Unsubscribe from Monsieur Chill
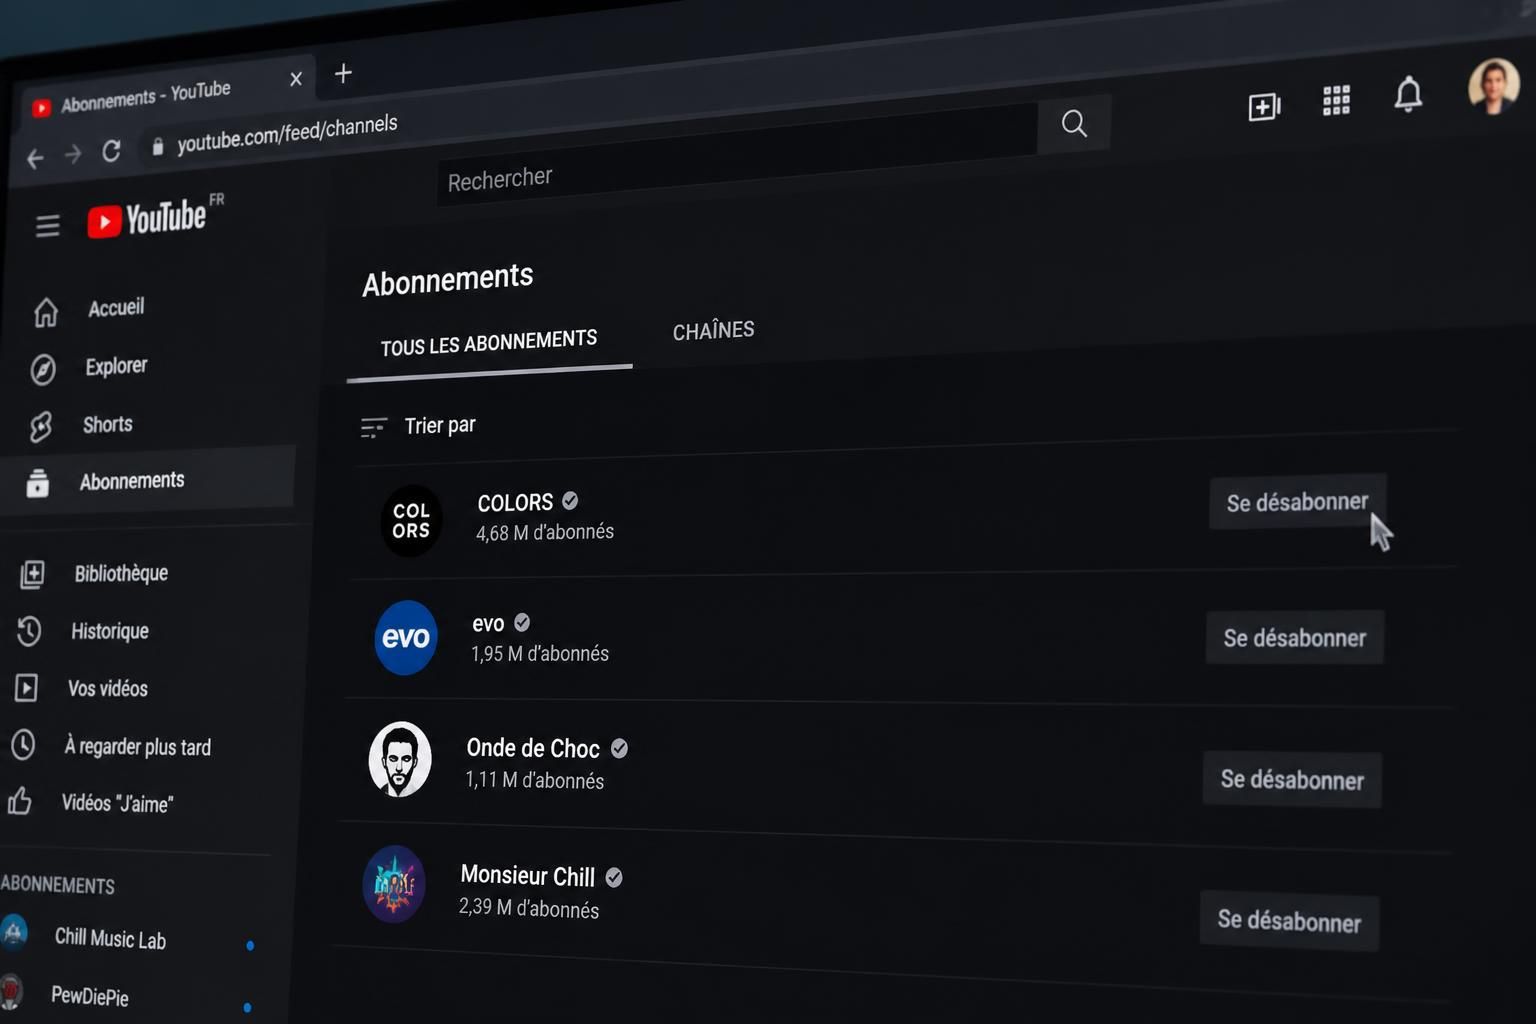The height and width of the screenshot is (1024, 1536). [1289, 921]
